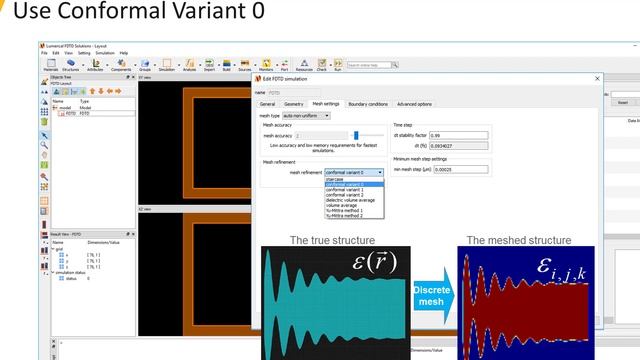Open the Help menu
The height and width of the screenshot is (360, 640).
click(124, 53)
